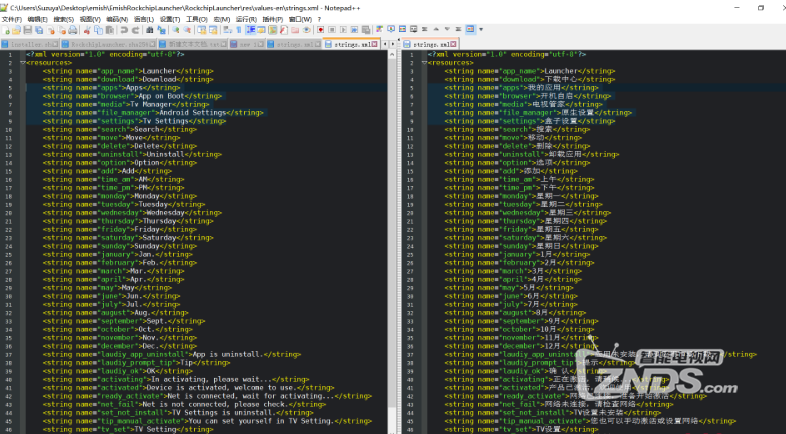Screen dimensions: 786x434
Task: Switch to the installer.sh tab
Action: tap(30, 45)
